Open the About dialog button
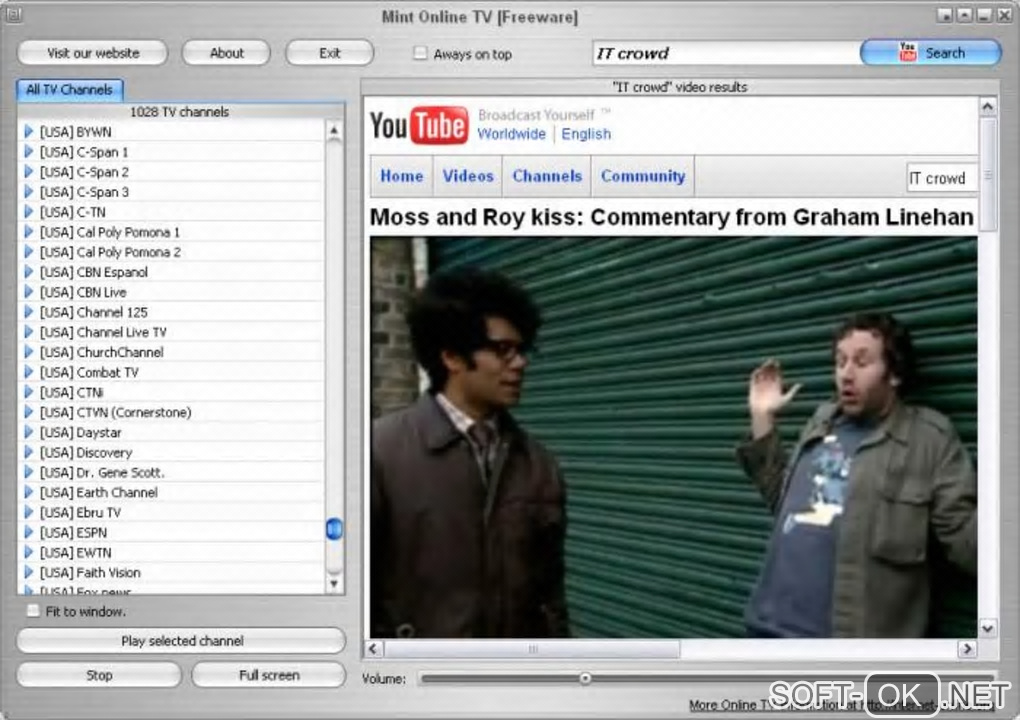The height and width of the screenshot is (720, 1020). click(x=226, y=53)
